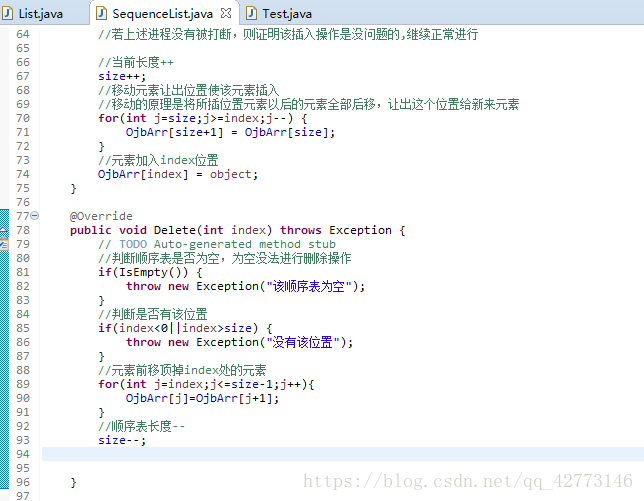Click 'OjbArr[index] = object;' on line 74
This screenshot has height=501, width=644.
178,174
